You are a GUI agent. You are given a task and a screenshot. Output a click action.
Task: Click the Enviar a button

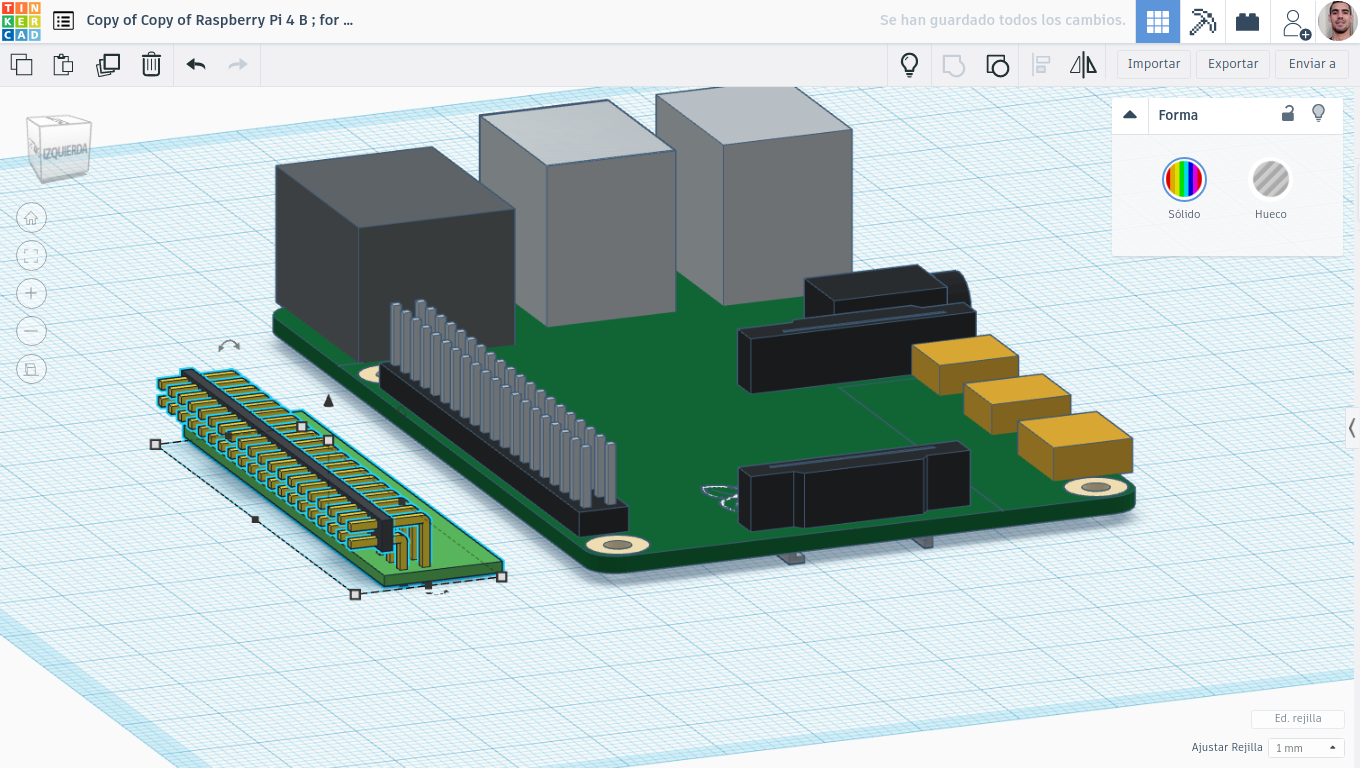[1312, 64]
